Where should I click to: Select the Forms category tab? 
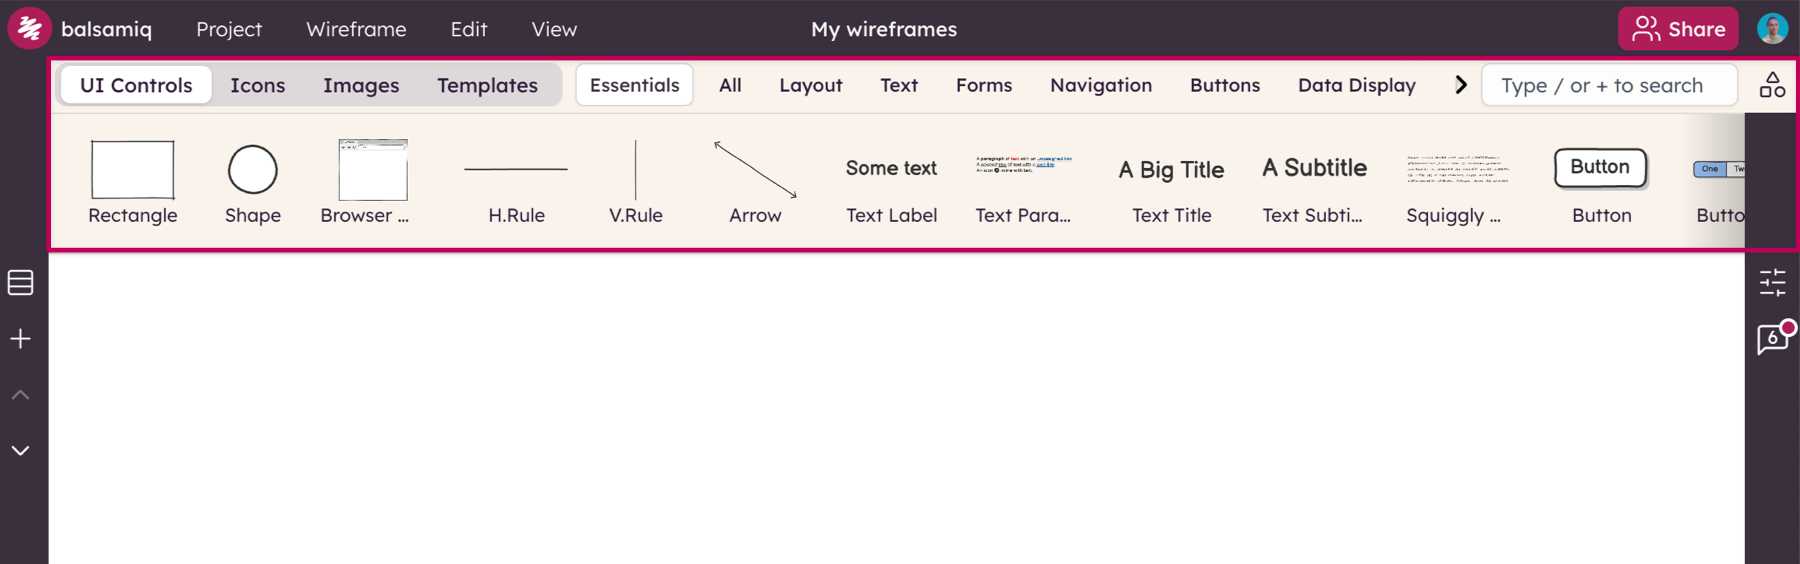(x=984, y=85)
